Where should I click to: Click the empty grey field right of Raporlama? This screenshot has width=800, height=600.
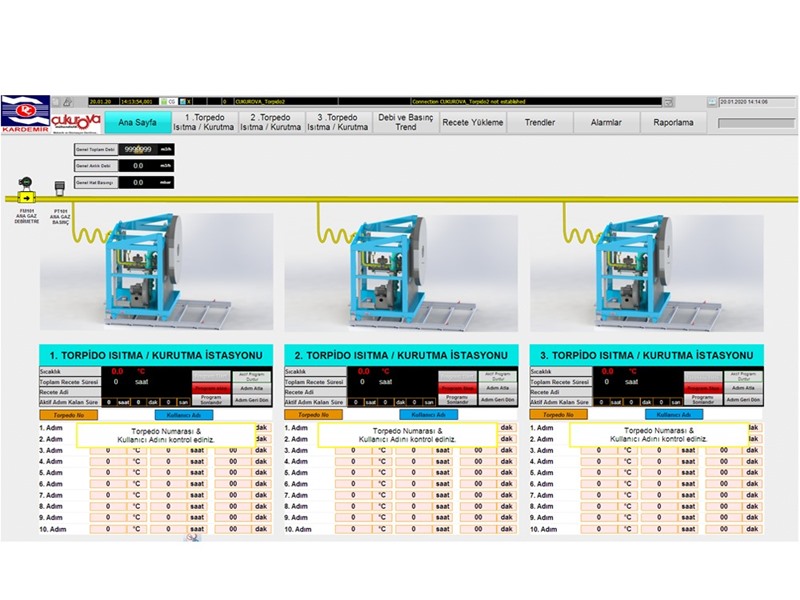(757, 123)
